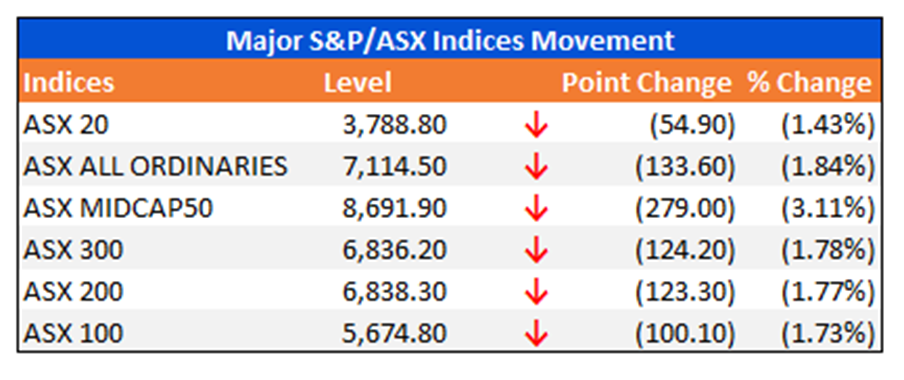This screenshot has width=904, height=380.
Task: Click the red down arrow for ASX 300
Action: pos(536,251)
